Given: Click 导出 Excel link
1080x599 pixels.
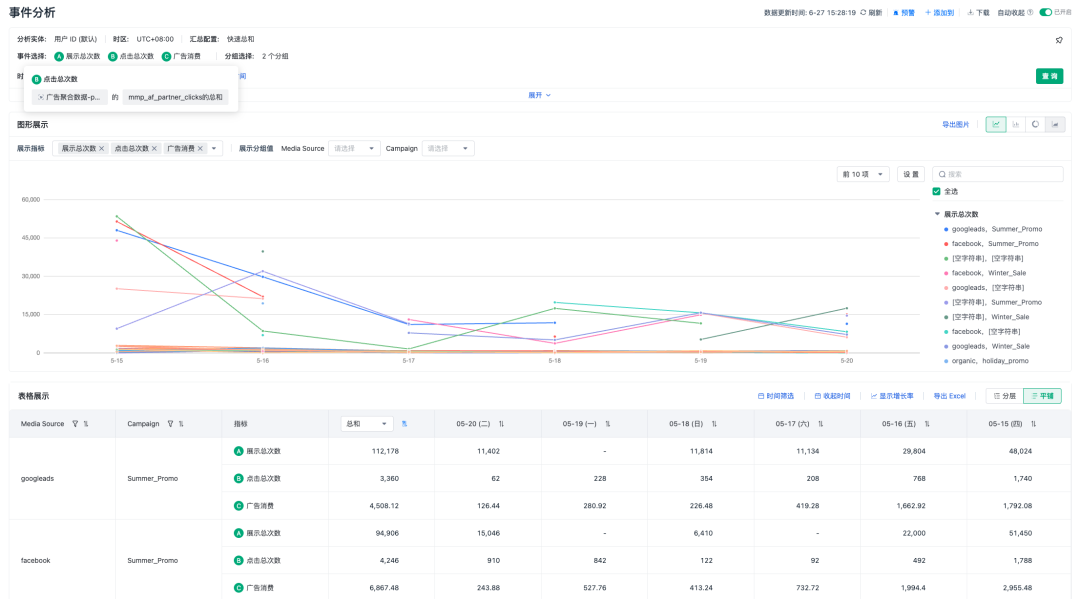Looking at the screenshot, I should pos(949,396).
